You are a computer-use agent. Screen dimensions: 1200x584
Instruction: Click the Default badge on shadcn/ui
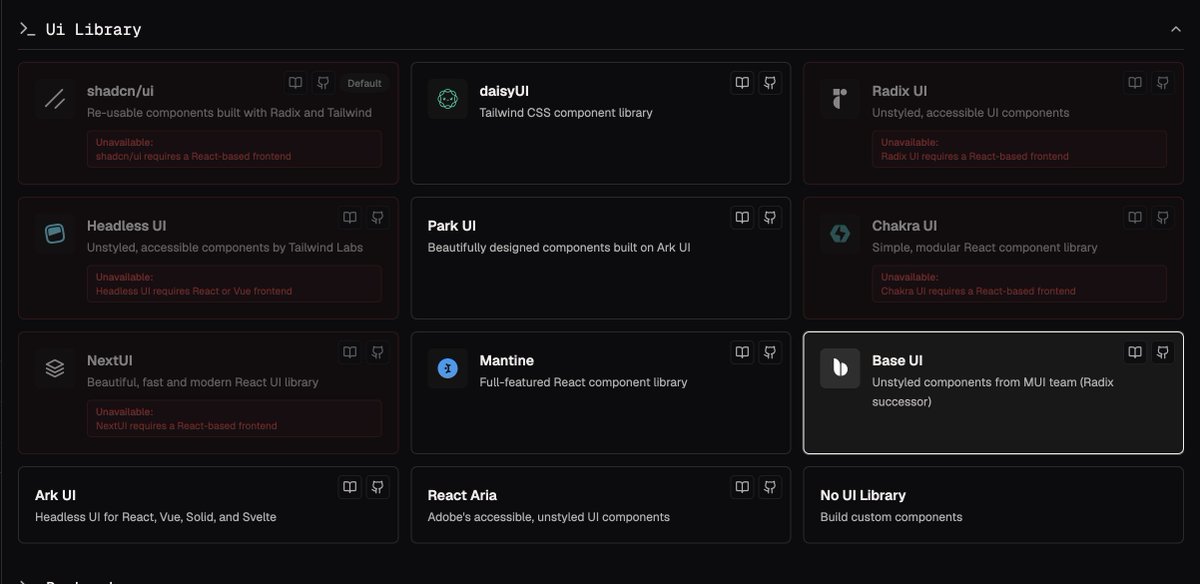[364, 83]
